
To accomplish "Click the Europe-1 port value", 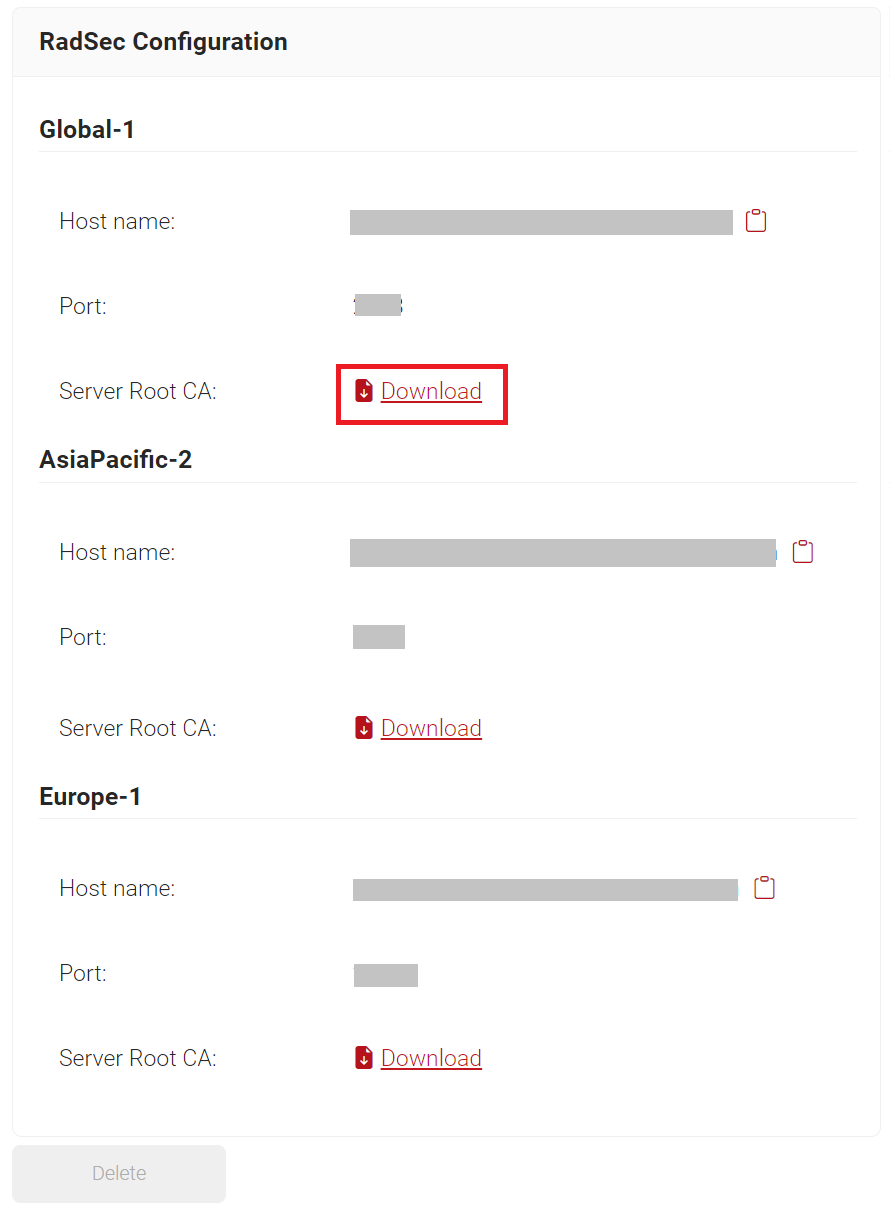I will click(x=386, y=975).
